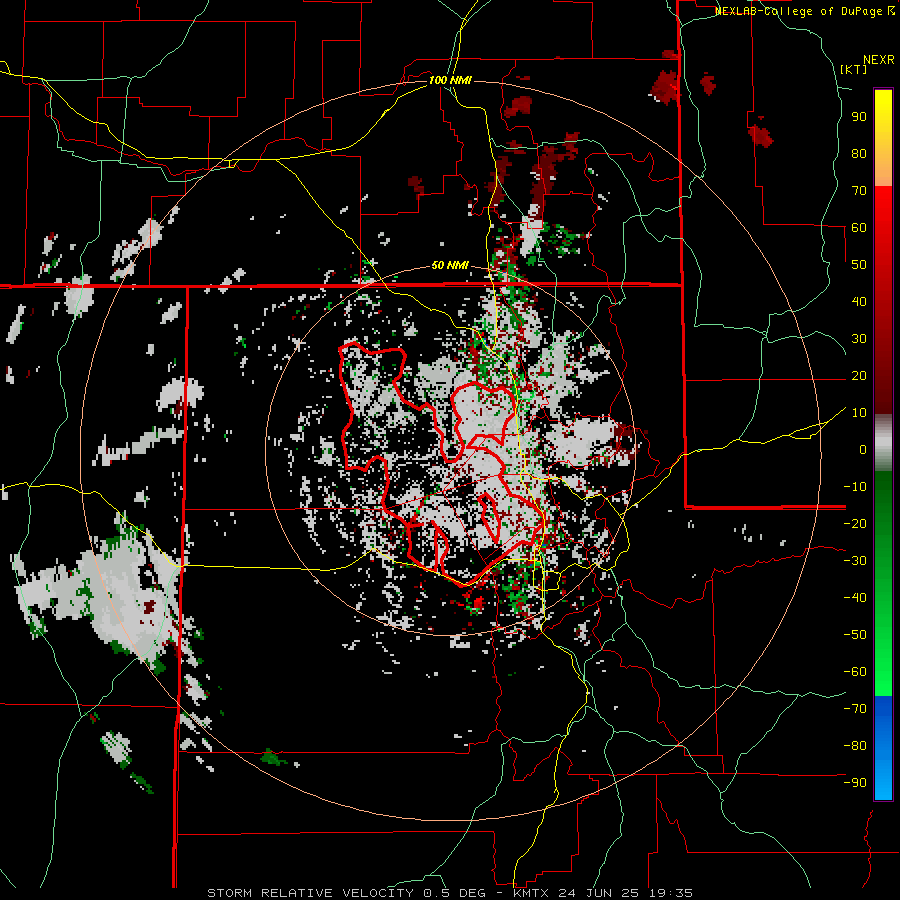Click the KMTX radar site identifier

(532, 893)
